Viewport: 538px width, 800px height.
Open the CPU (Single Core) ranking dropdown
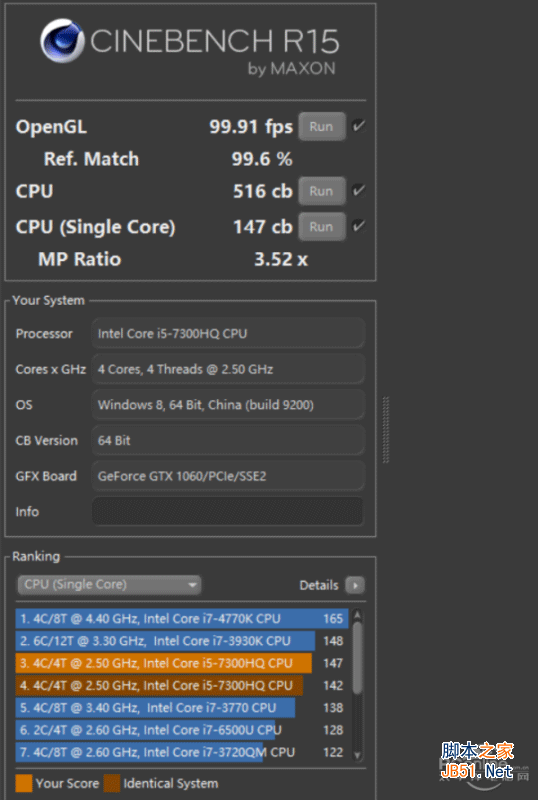[109, 585]
